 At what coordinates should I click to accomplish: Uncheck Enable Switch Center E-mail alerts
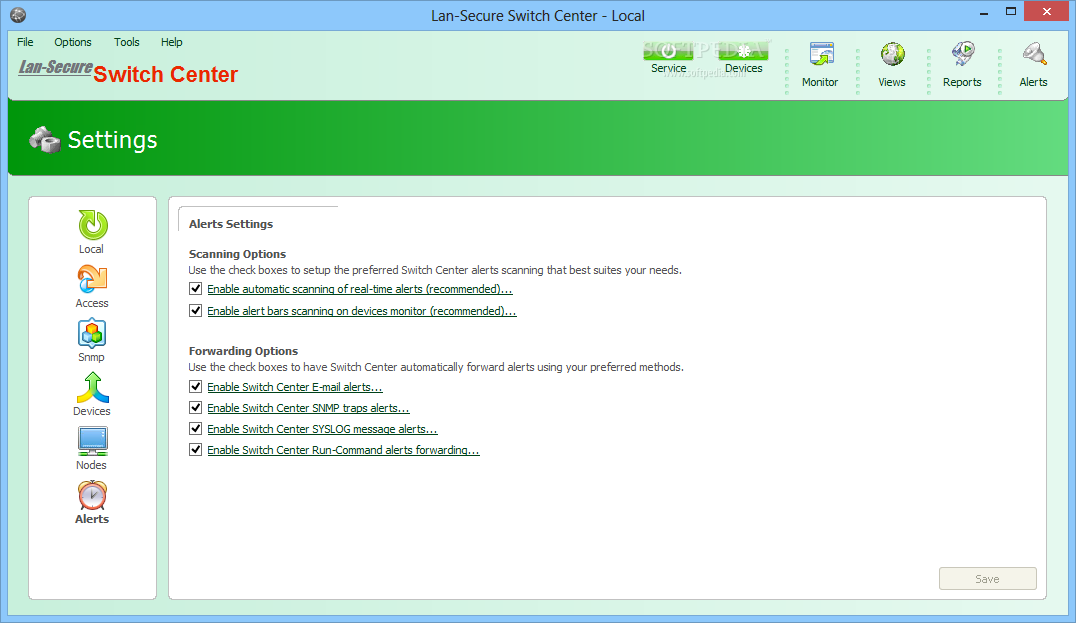pyautogui.click(x=196, y=387)
